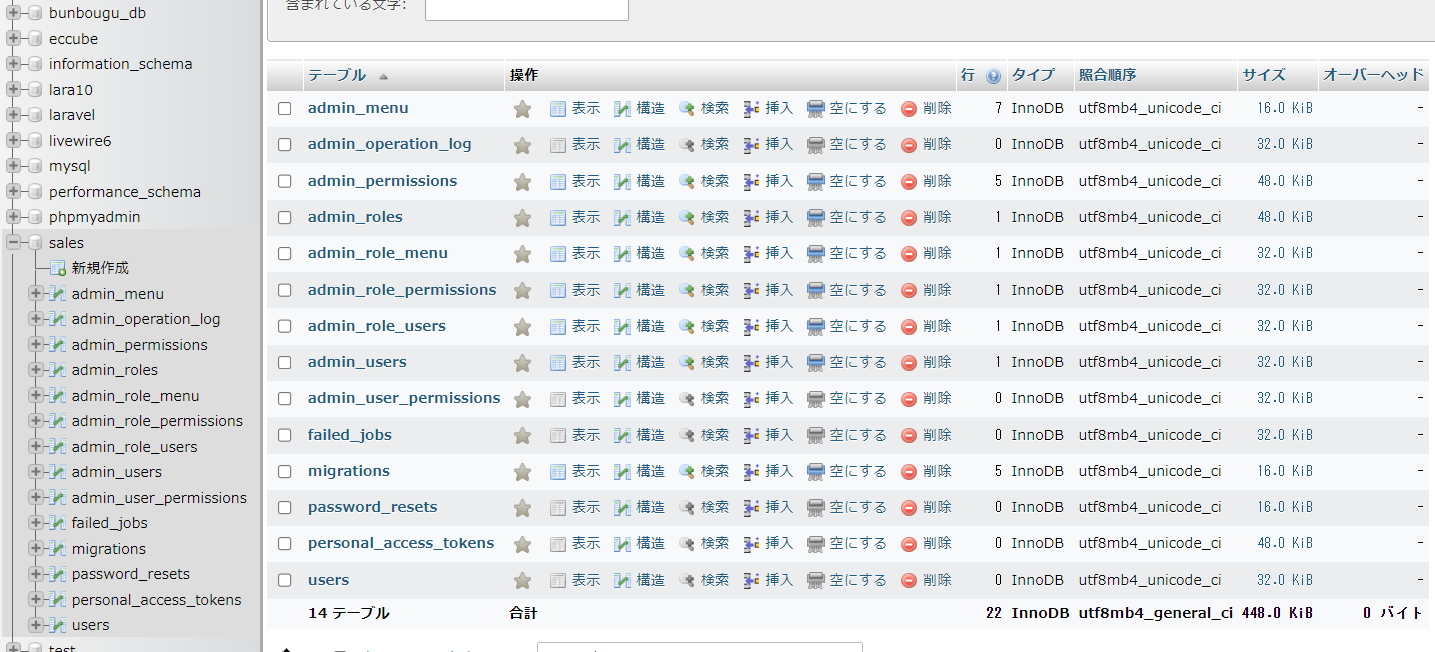Expand admin_roles table node in sidebar
Screen dimensions: 1435x652
coord(36,370)
